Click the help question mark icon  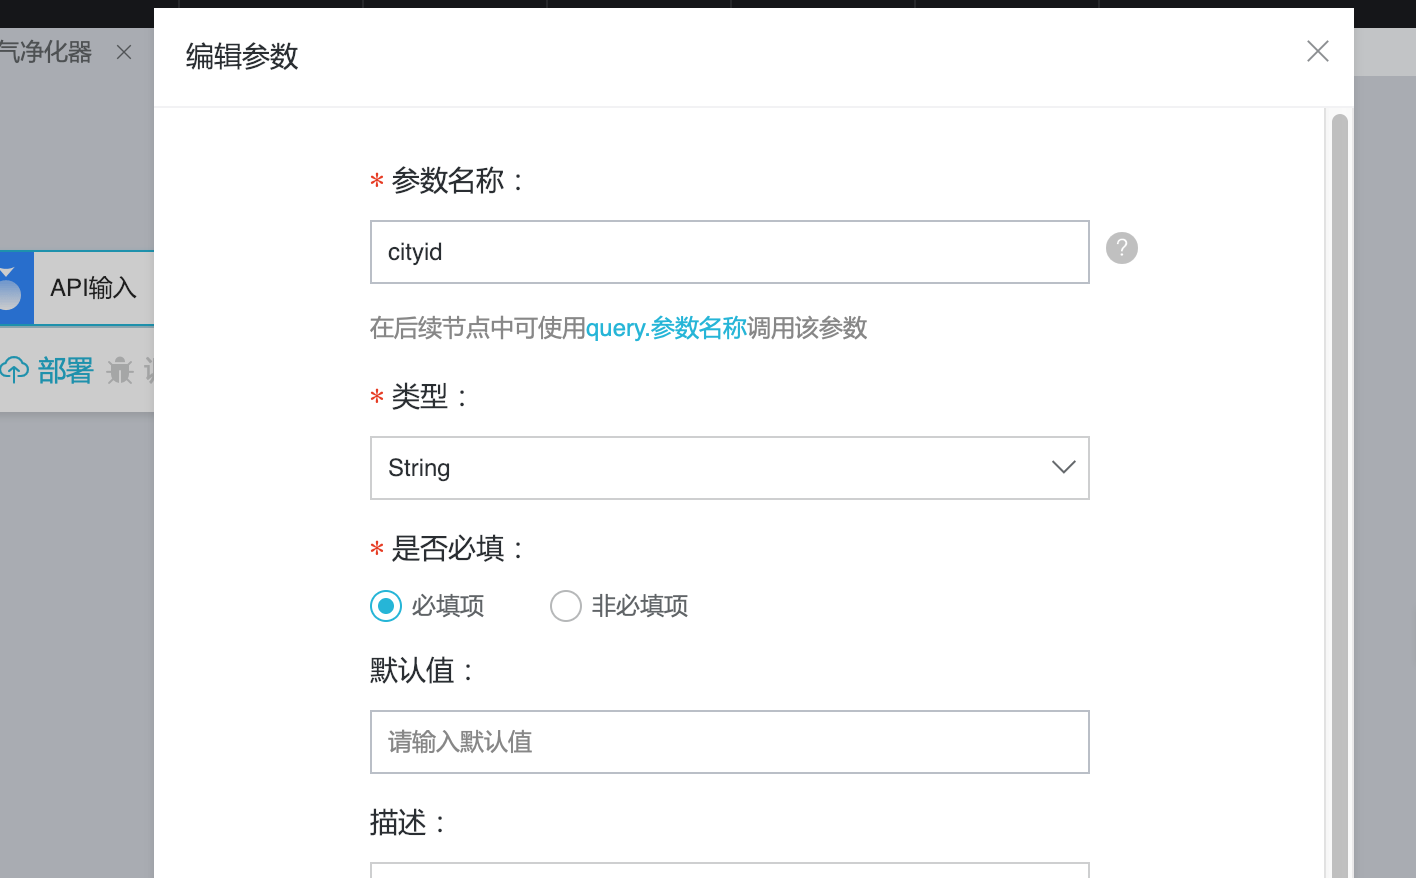pyautogui.click(x=1122, y=248)
